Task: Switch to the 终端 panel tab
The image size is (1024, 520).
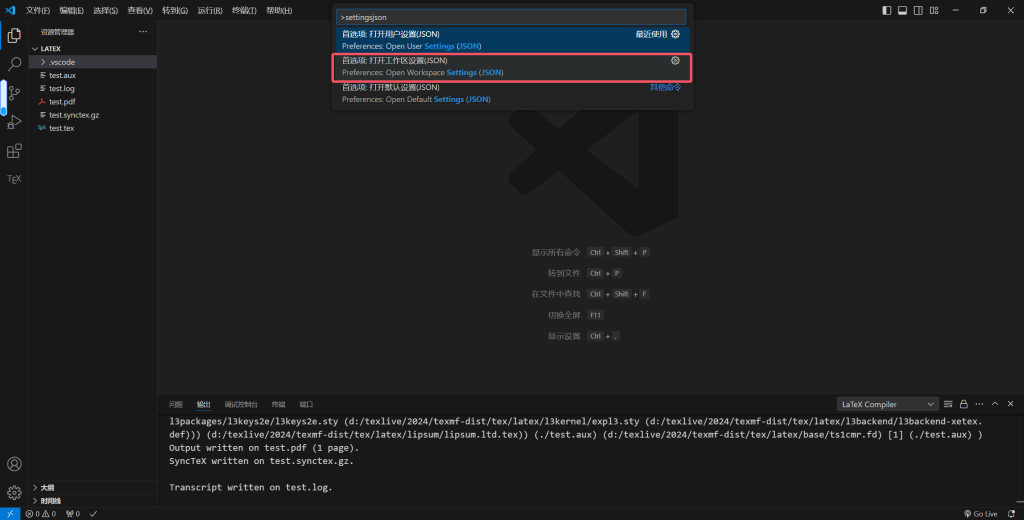Action: 278,404
